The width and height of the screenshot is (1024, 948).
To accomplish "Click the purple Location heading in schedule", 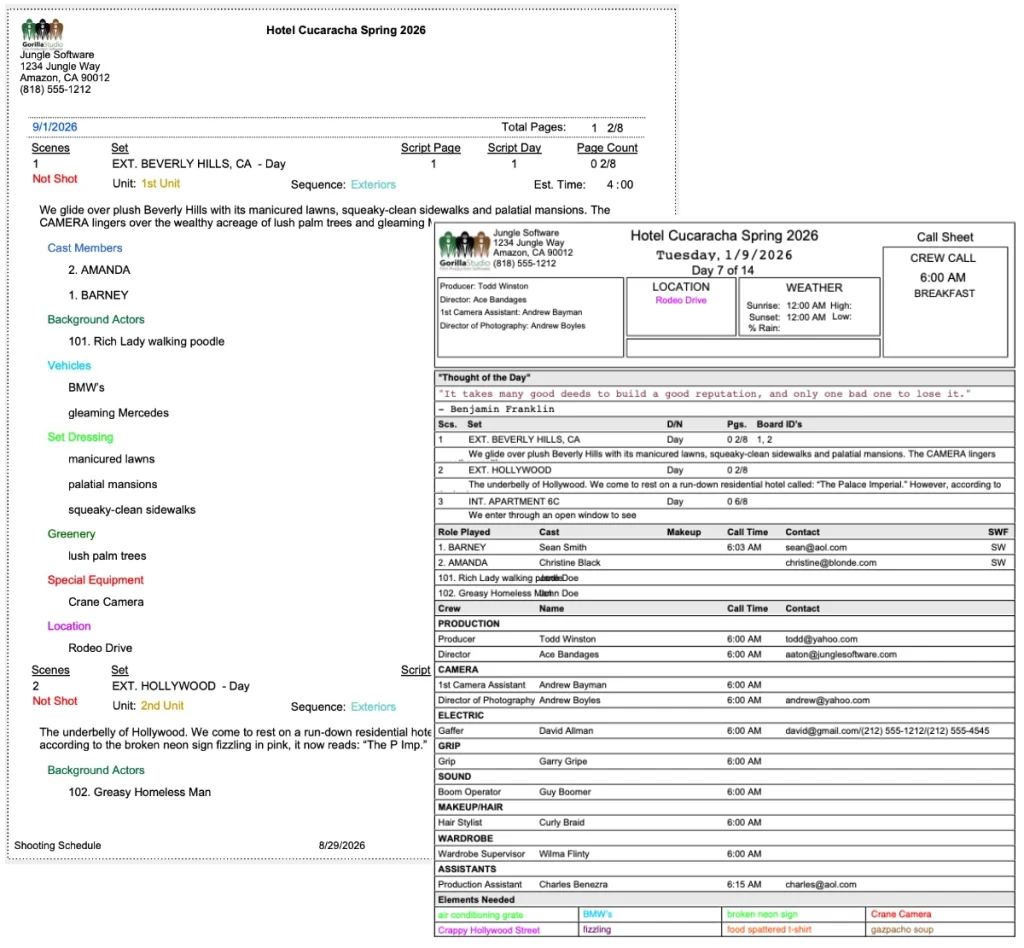I will [69, 626].
